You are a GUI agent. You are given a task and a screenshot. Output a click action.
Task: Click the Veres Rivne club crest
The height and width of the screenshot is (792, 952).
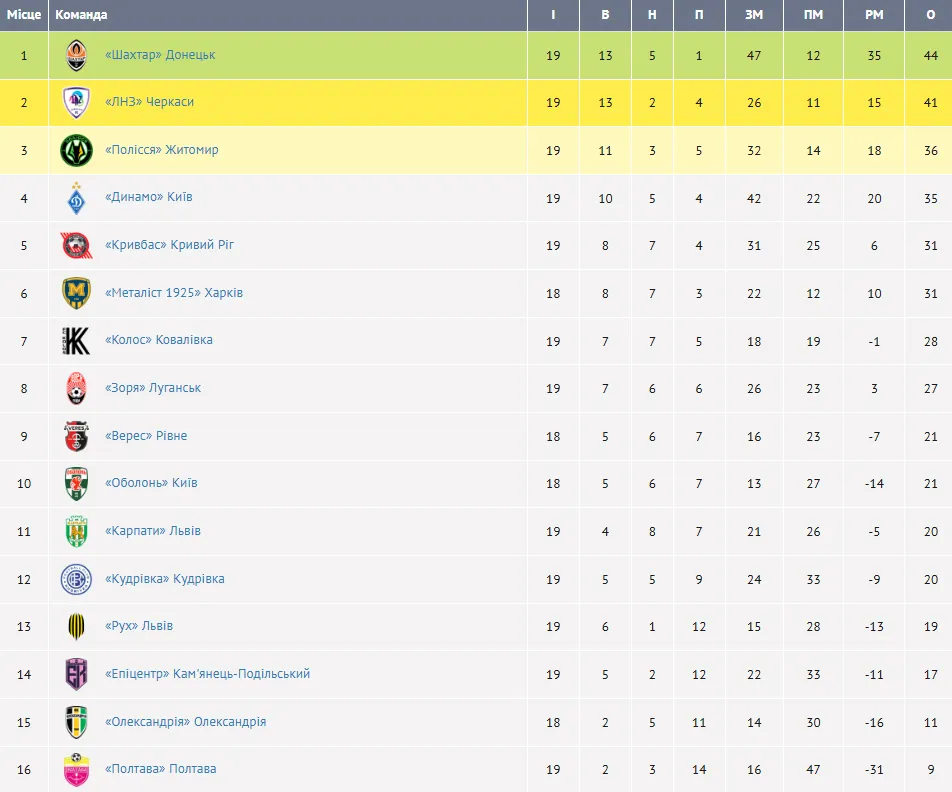coord(77,437)
